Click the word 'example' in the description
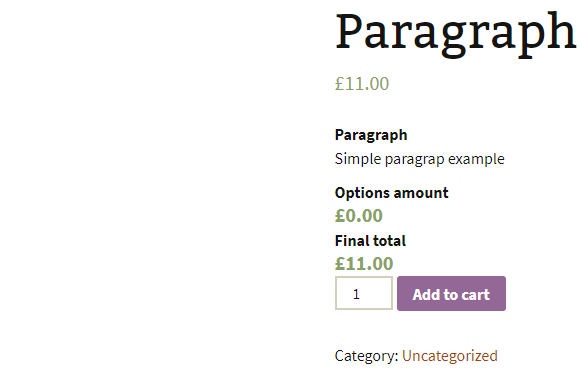This screenshot has height=380, width=580. pyautogui.click(x=476, y=159)
